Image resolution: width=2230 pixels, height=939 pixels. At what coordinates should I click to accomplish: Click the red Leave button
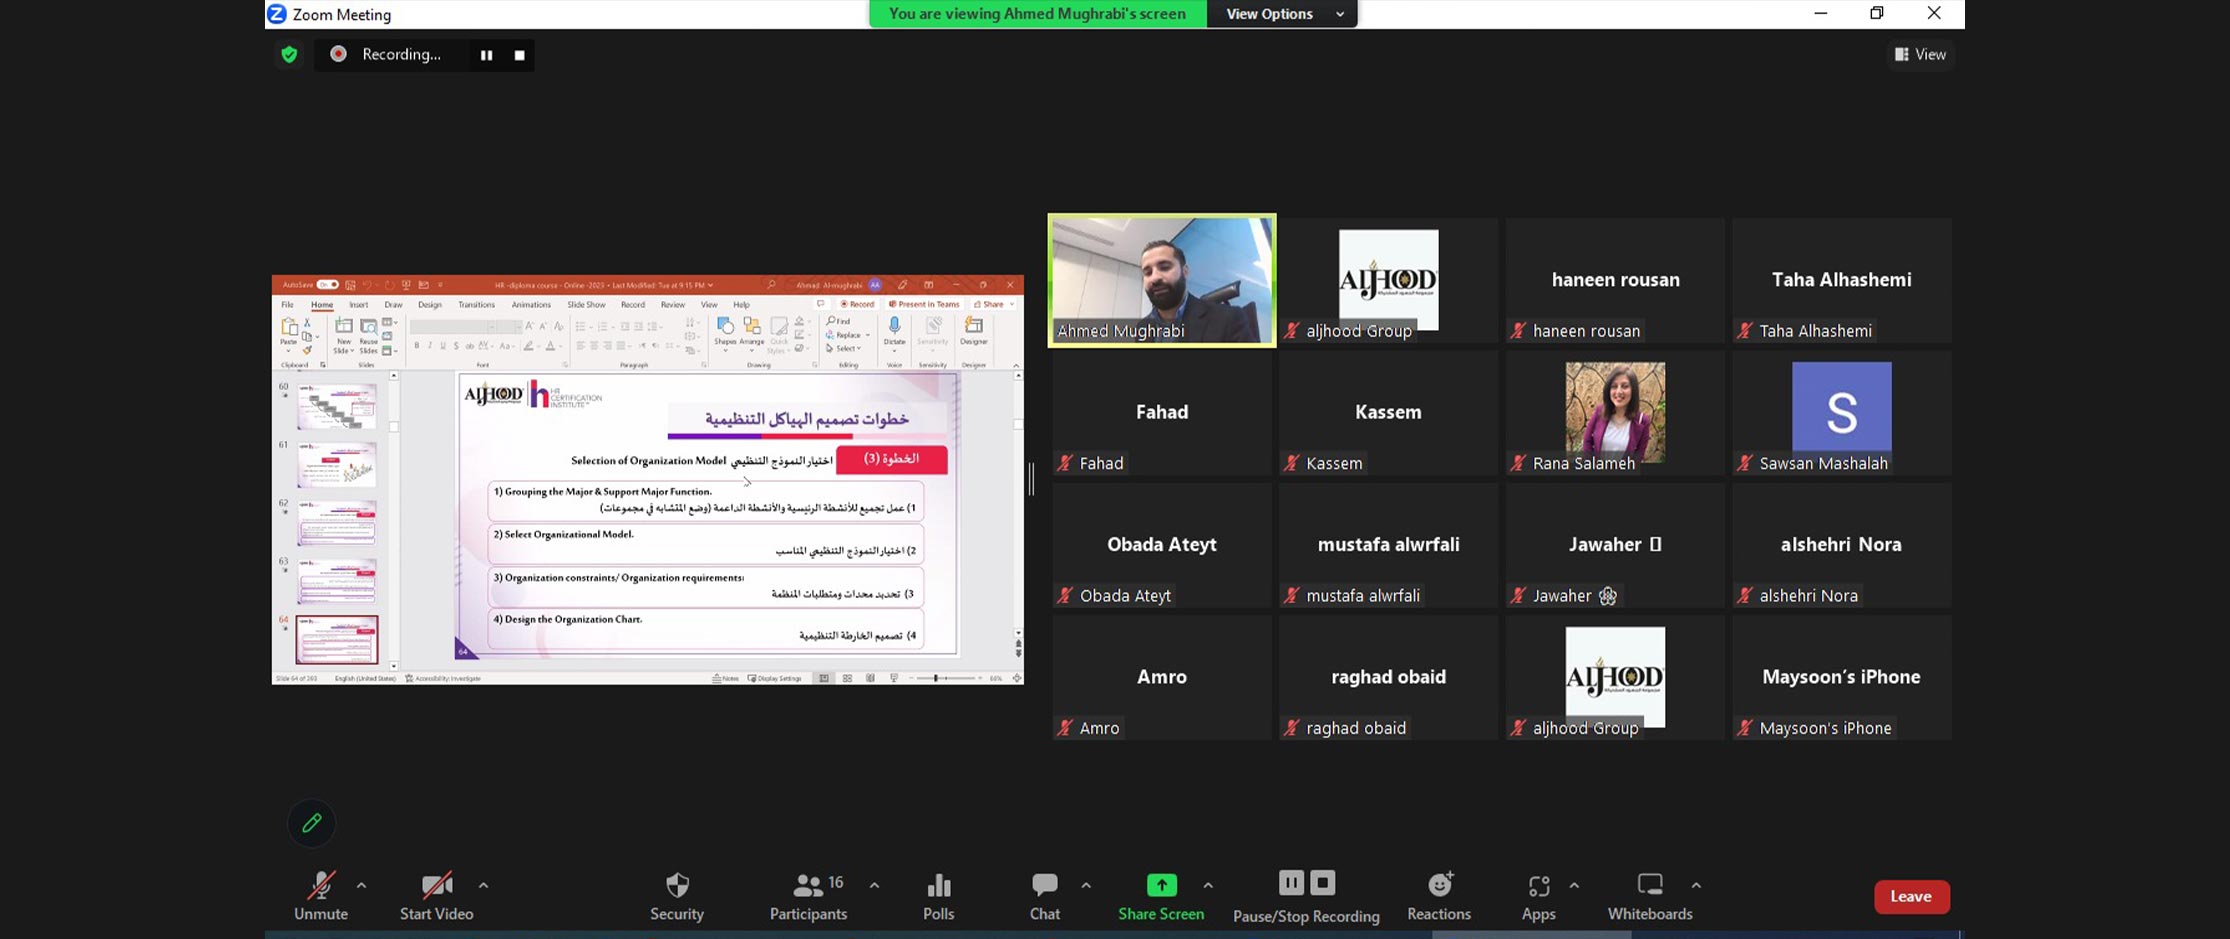[x=1910, y=896]
